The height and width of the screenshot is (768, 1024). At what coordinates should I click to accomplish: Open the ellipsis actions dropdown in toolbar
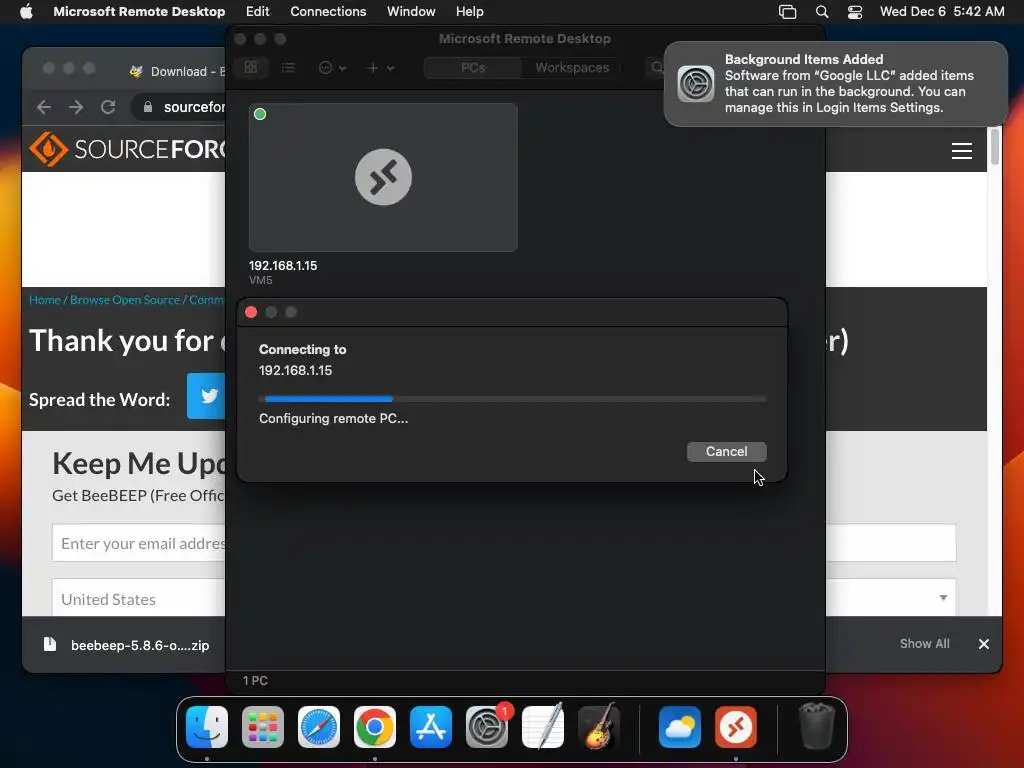coord(332,67)
